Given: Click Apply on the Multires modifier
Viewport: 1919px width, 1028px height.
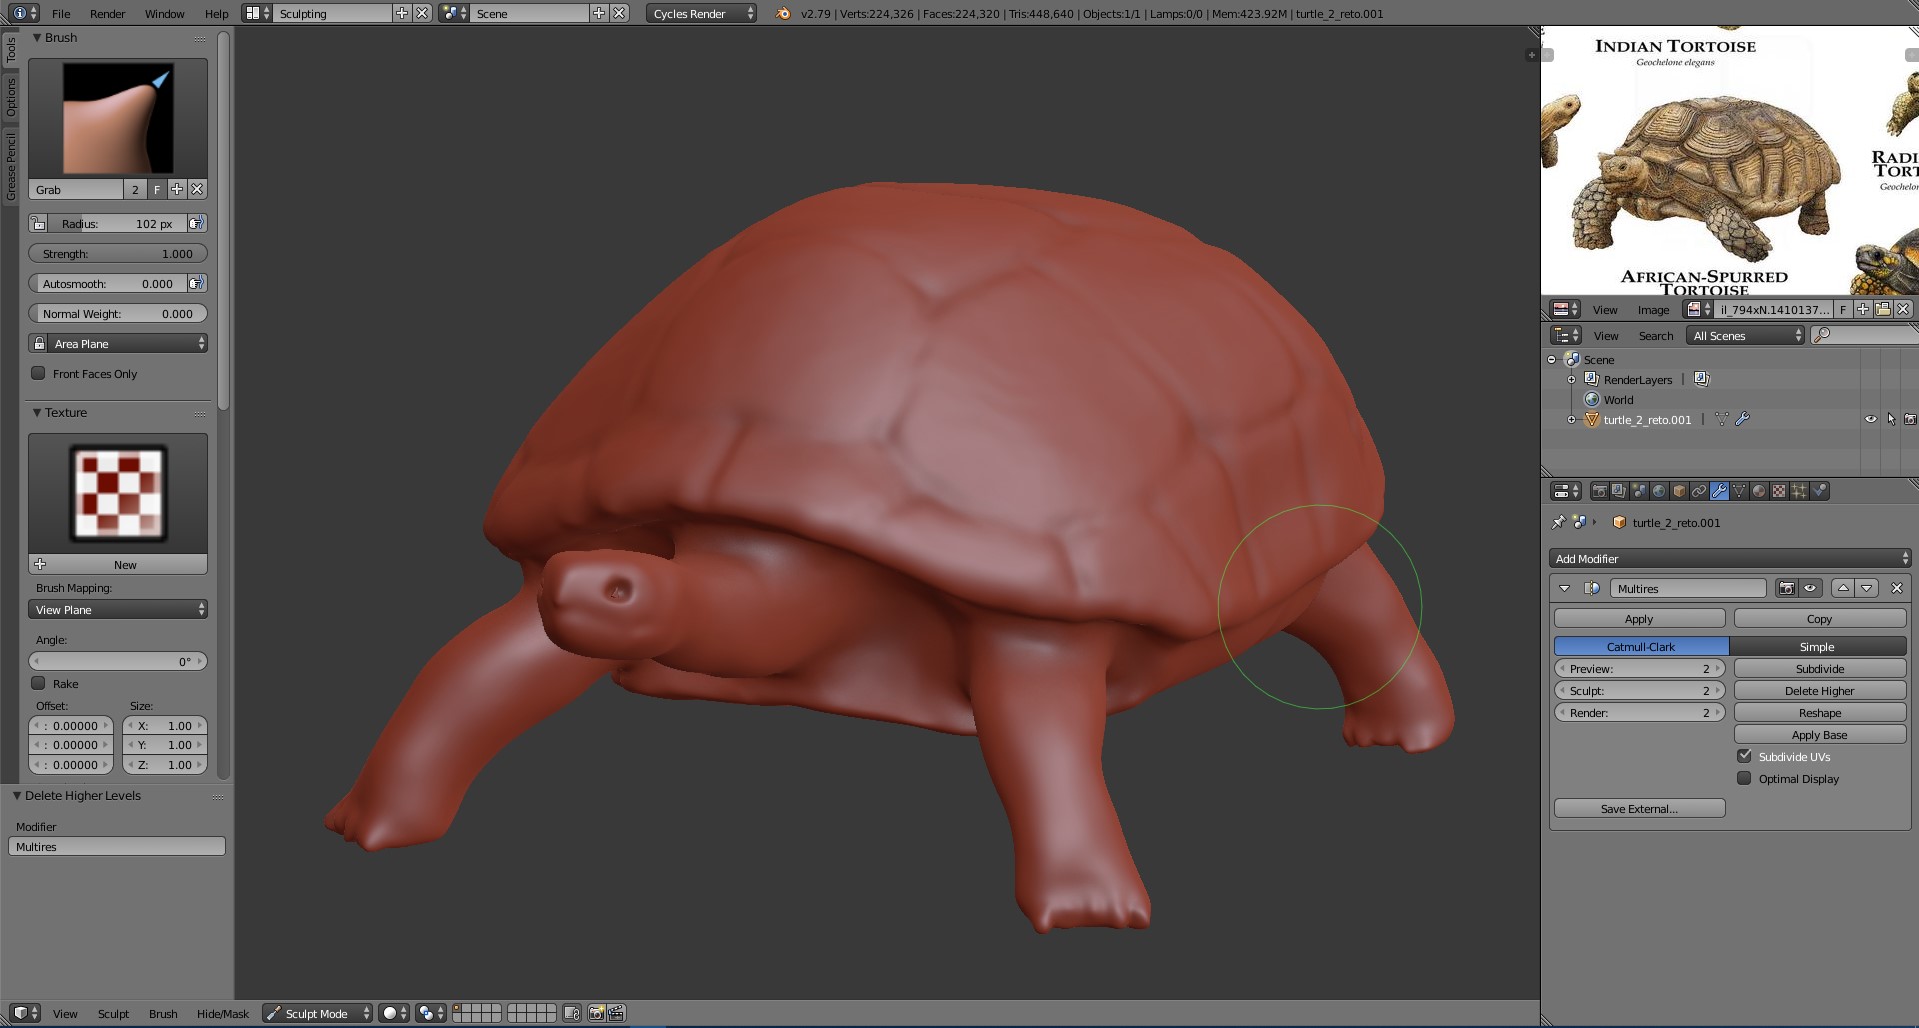Looking at the screenshot, I should [x=1639, y=618].
